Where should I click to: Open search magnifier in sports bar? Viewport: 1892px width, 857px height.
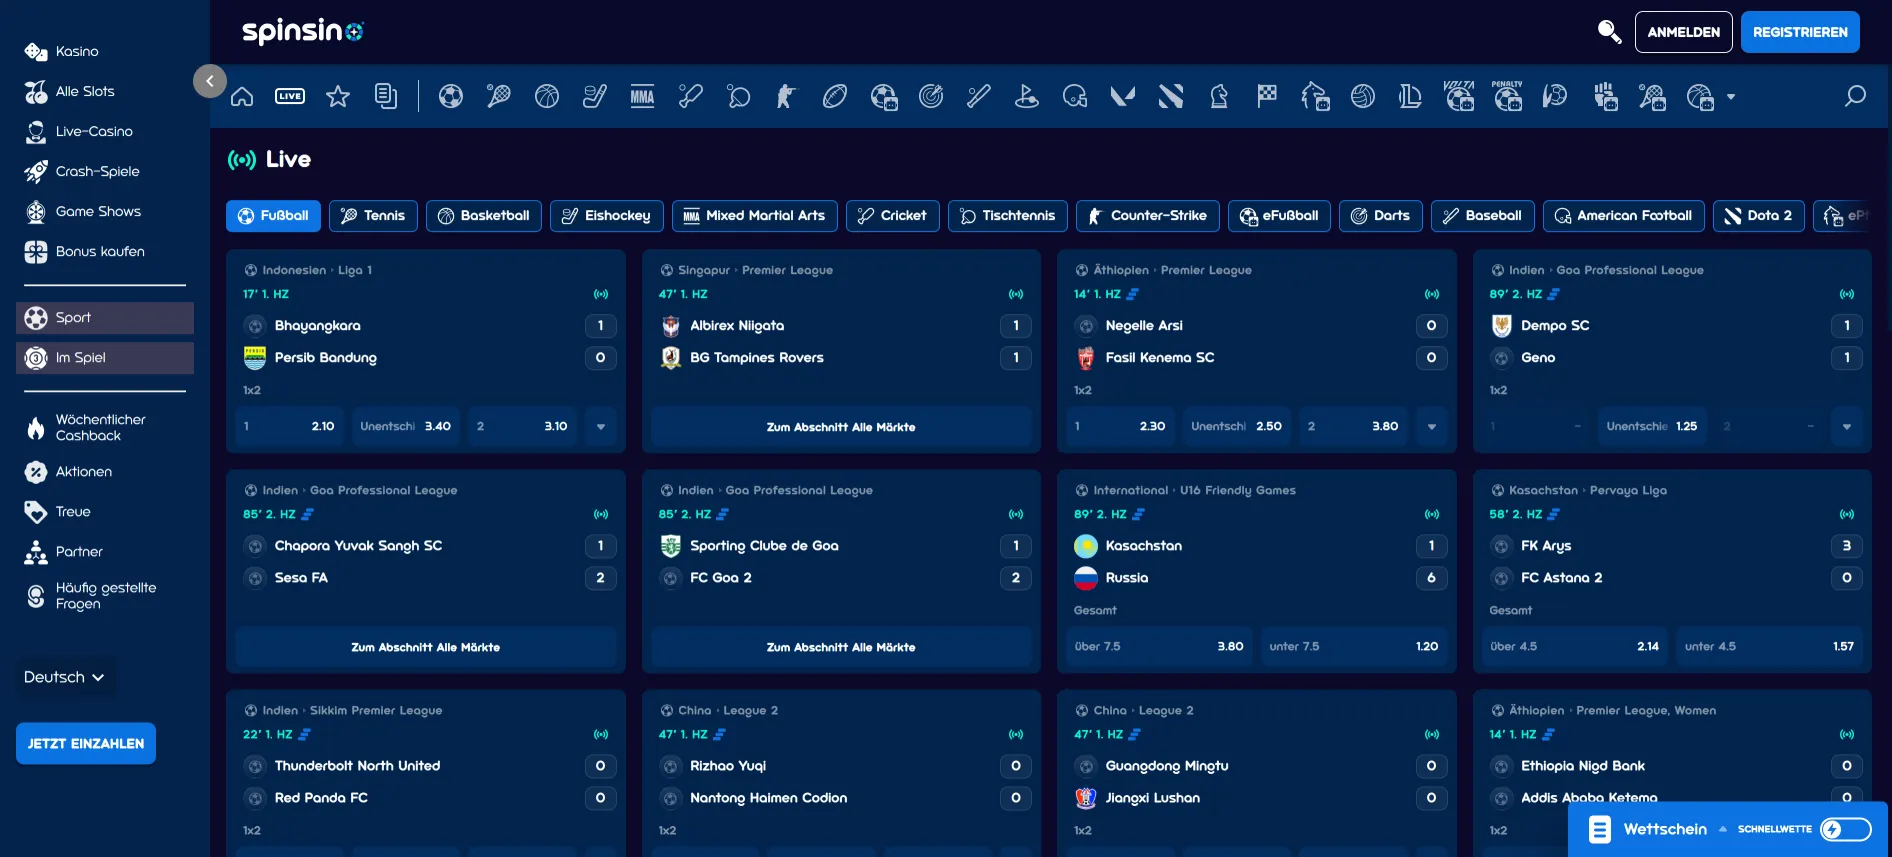coord(1855,96)
